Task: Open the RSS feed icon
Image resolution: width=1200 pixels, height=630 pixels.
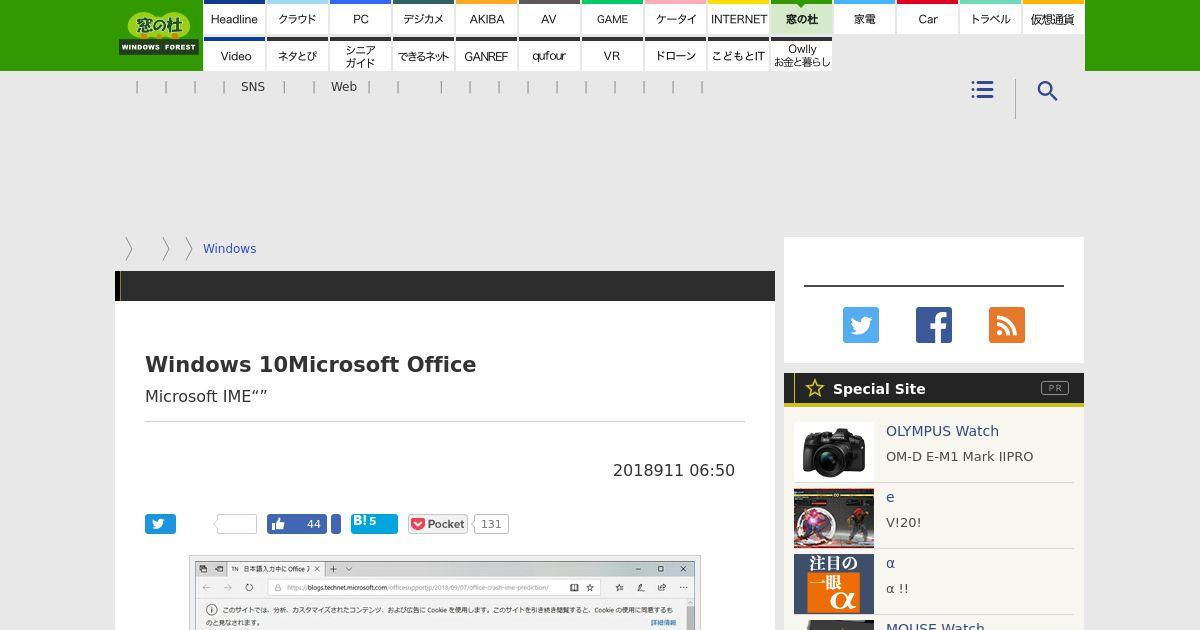Action: [1007, 325]
